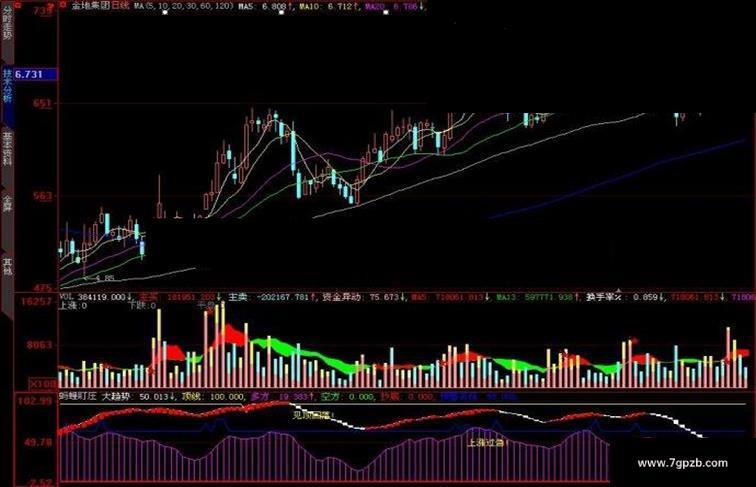This screenshot has width=756, height=487.
Task: Click the 8063 volume axis label
Action: (39, 345)
